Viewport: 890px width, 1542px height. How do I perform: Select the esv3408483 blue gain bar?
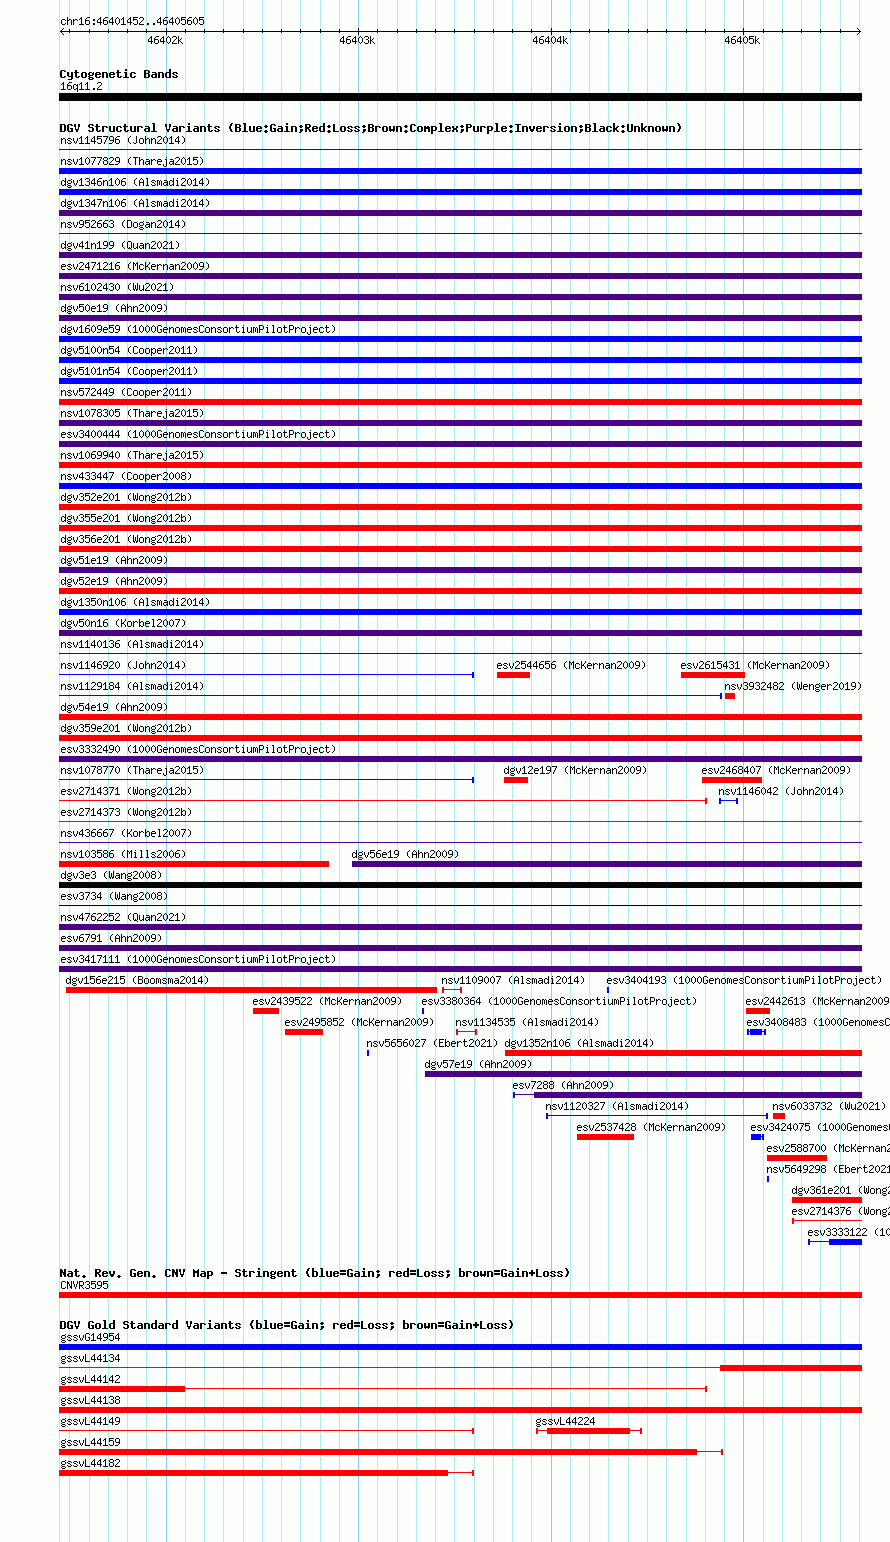coord(756,1032)
